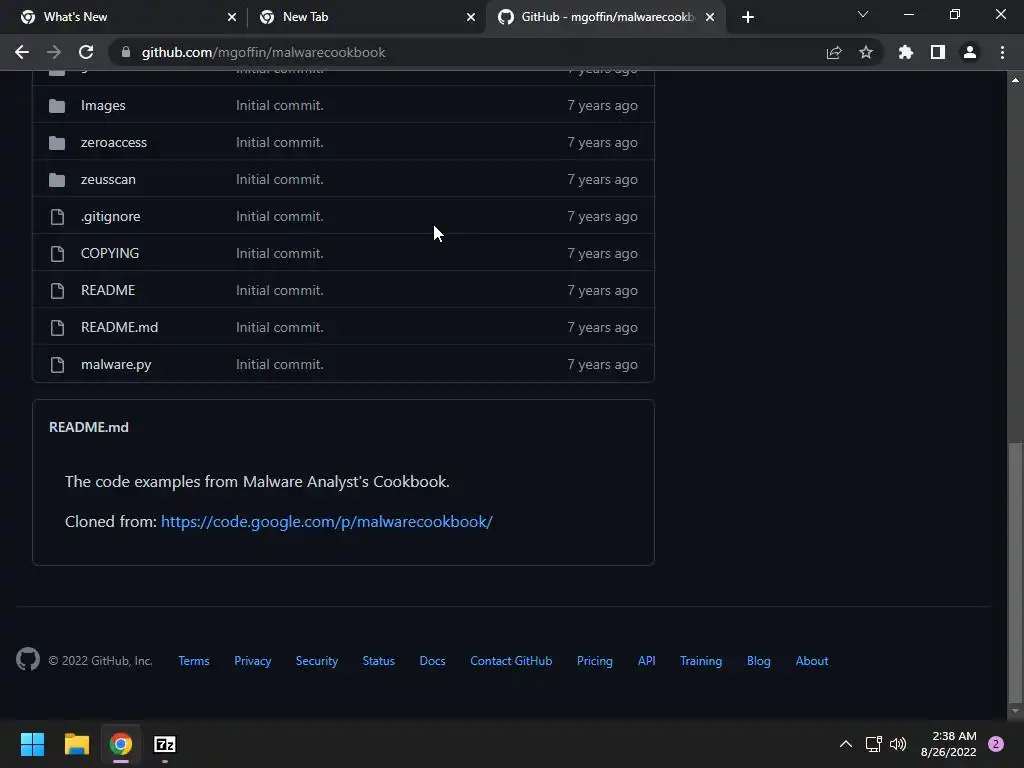Open the volume control tray icon

click(x=899, y=744)
